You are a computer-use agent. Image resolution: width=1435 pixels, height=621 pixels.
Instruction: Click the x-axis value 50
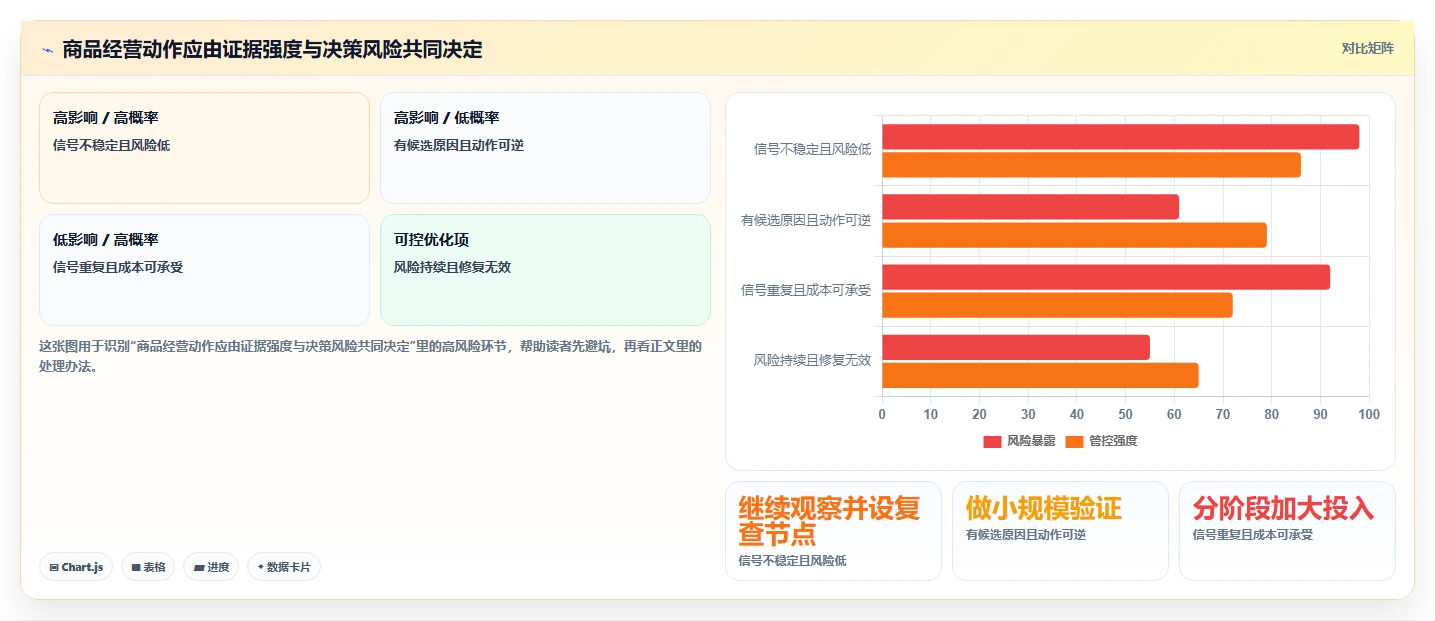tap(1125, 415)
